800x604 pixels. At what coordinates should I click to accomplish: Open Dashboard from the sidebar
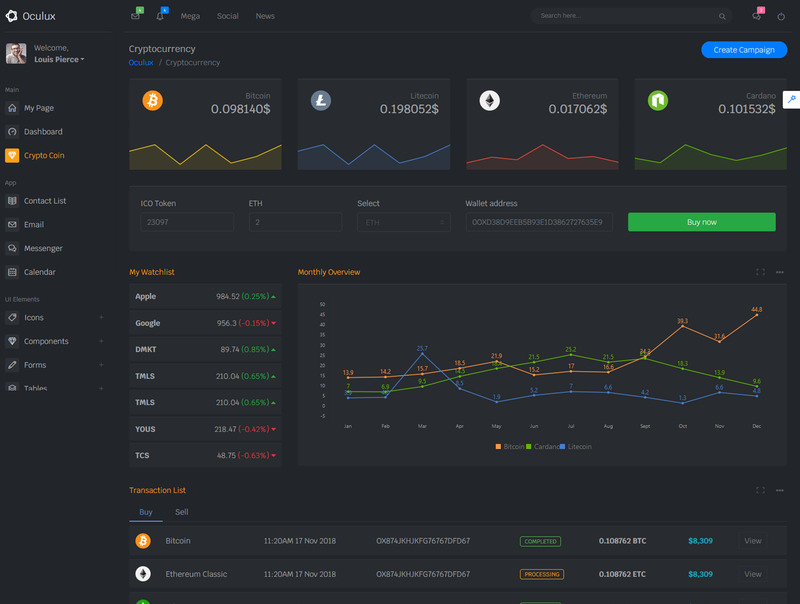[x=43, y=132]
